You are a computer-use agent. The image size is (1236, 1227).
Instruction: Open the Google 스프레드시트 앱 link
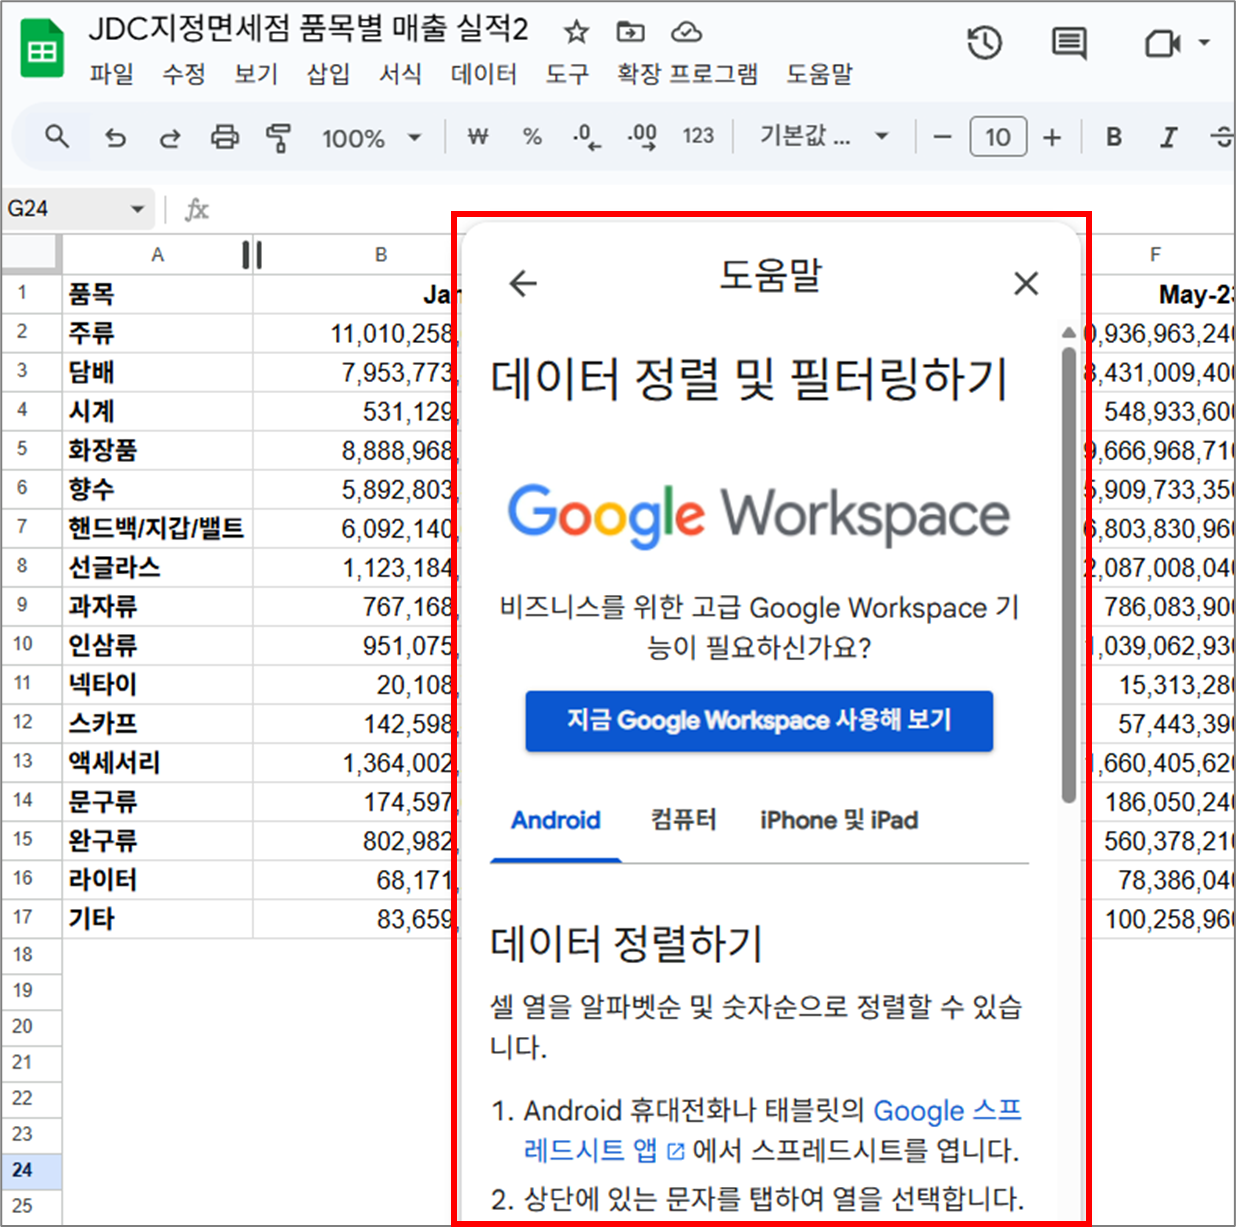(773, 1130)
